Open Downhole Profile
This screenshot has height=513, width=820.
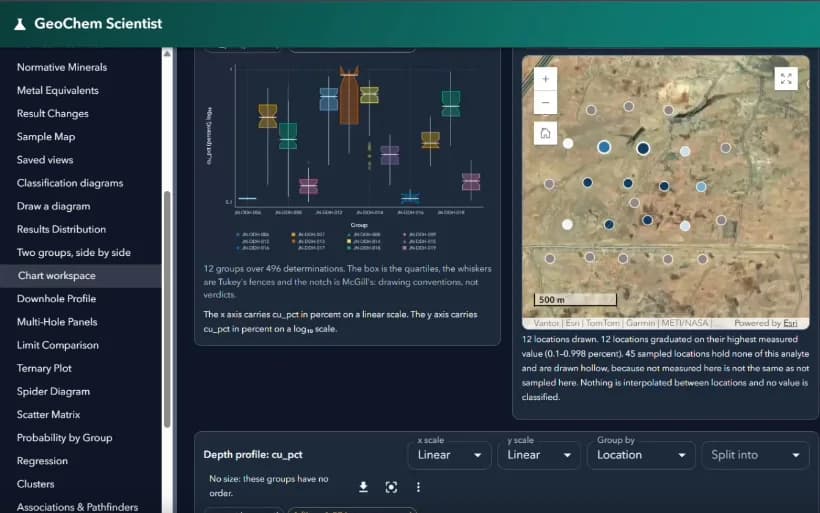[x=56, y=299]
